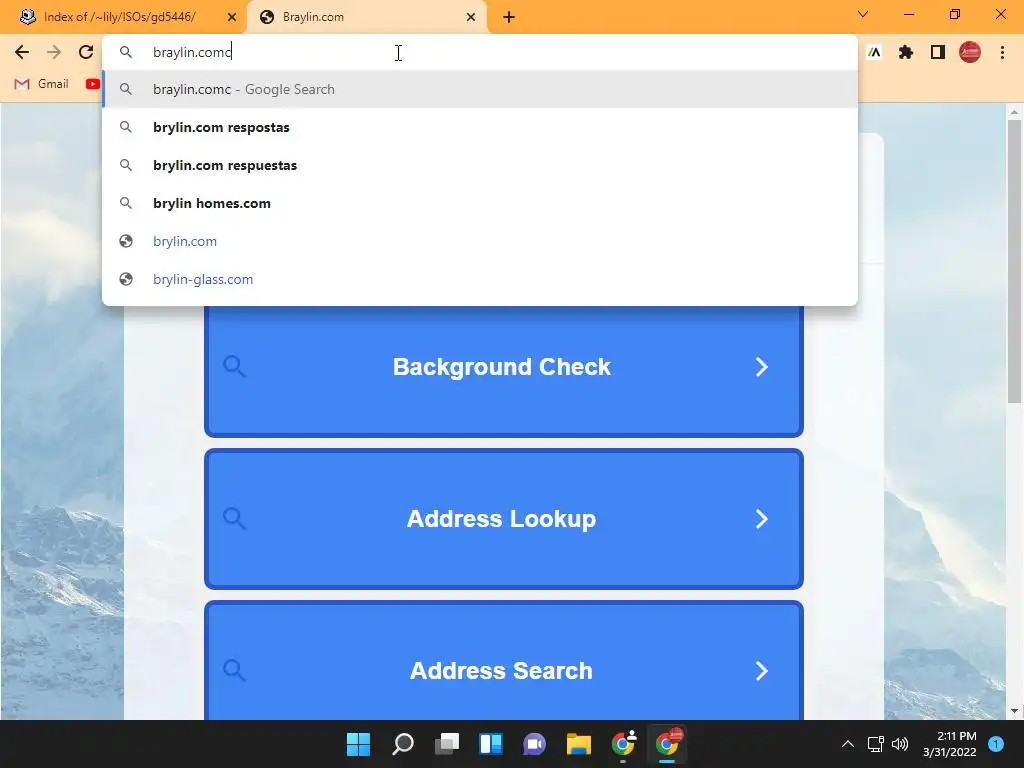The height and width of the screenshot is (768, 1024).
Task: Open the Chat app on the taskbar
Action: [534, 744]
